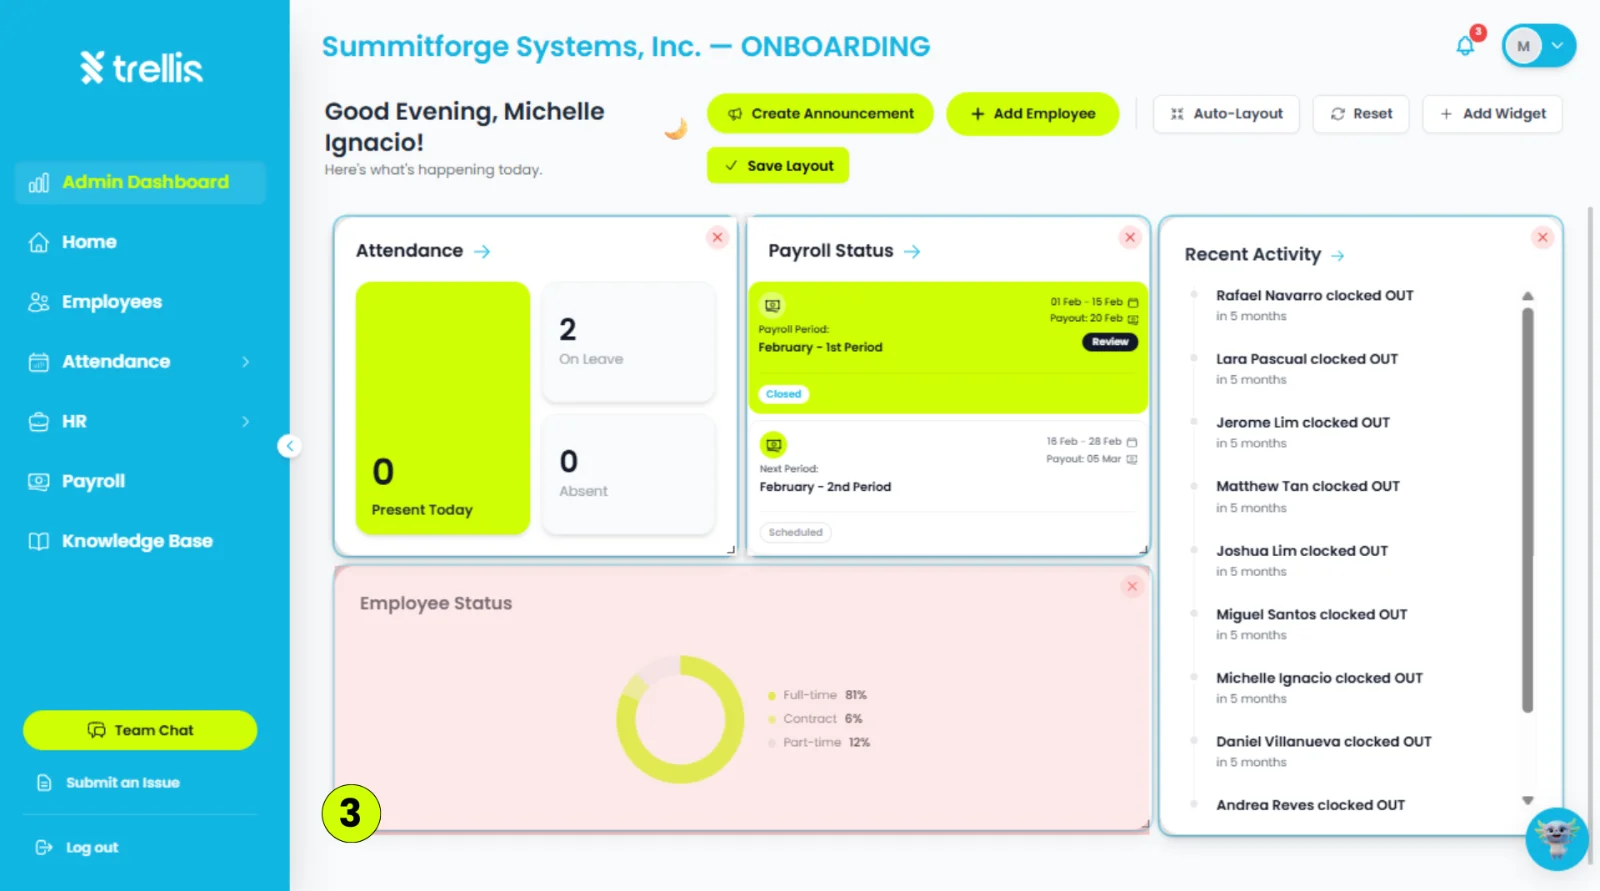Open Payroll Status widget arrow link
Image resolution: width=1600 pixels, height=891 pixels.
912,251
